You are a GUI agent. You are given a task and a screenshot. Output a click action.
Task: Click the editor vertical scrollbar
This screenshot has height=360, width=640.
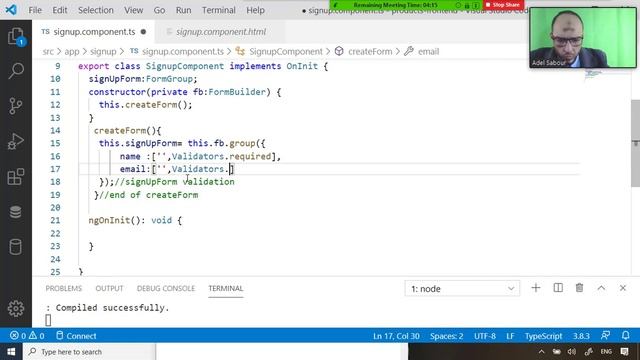pos(635,143)
